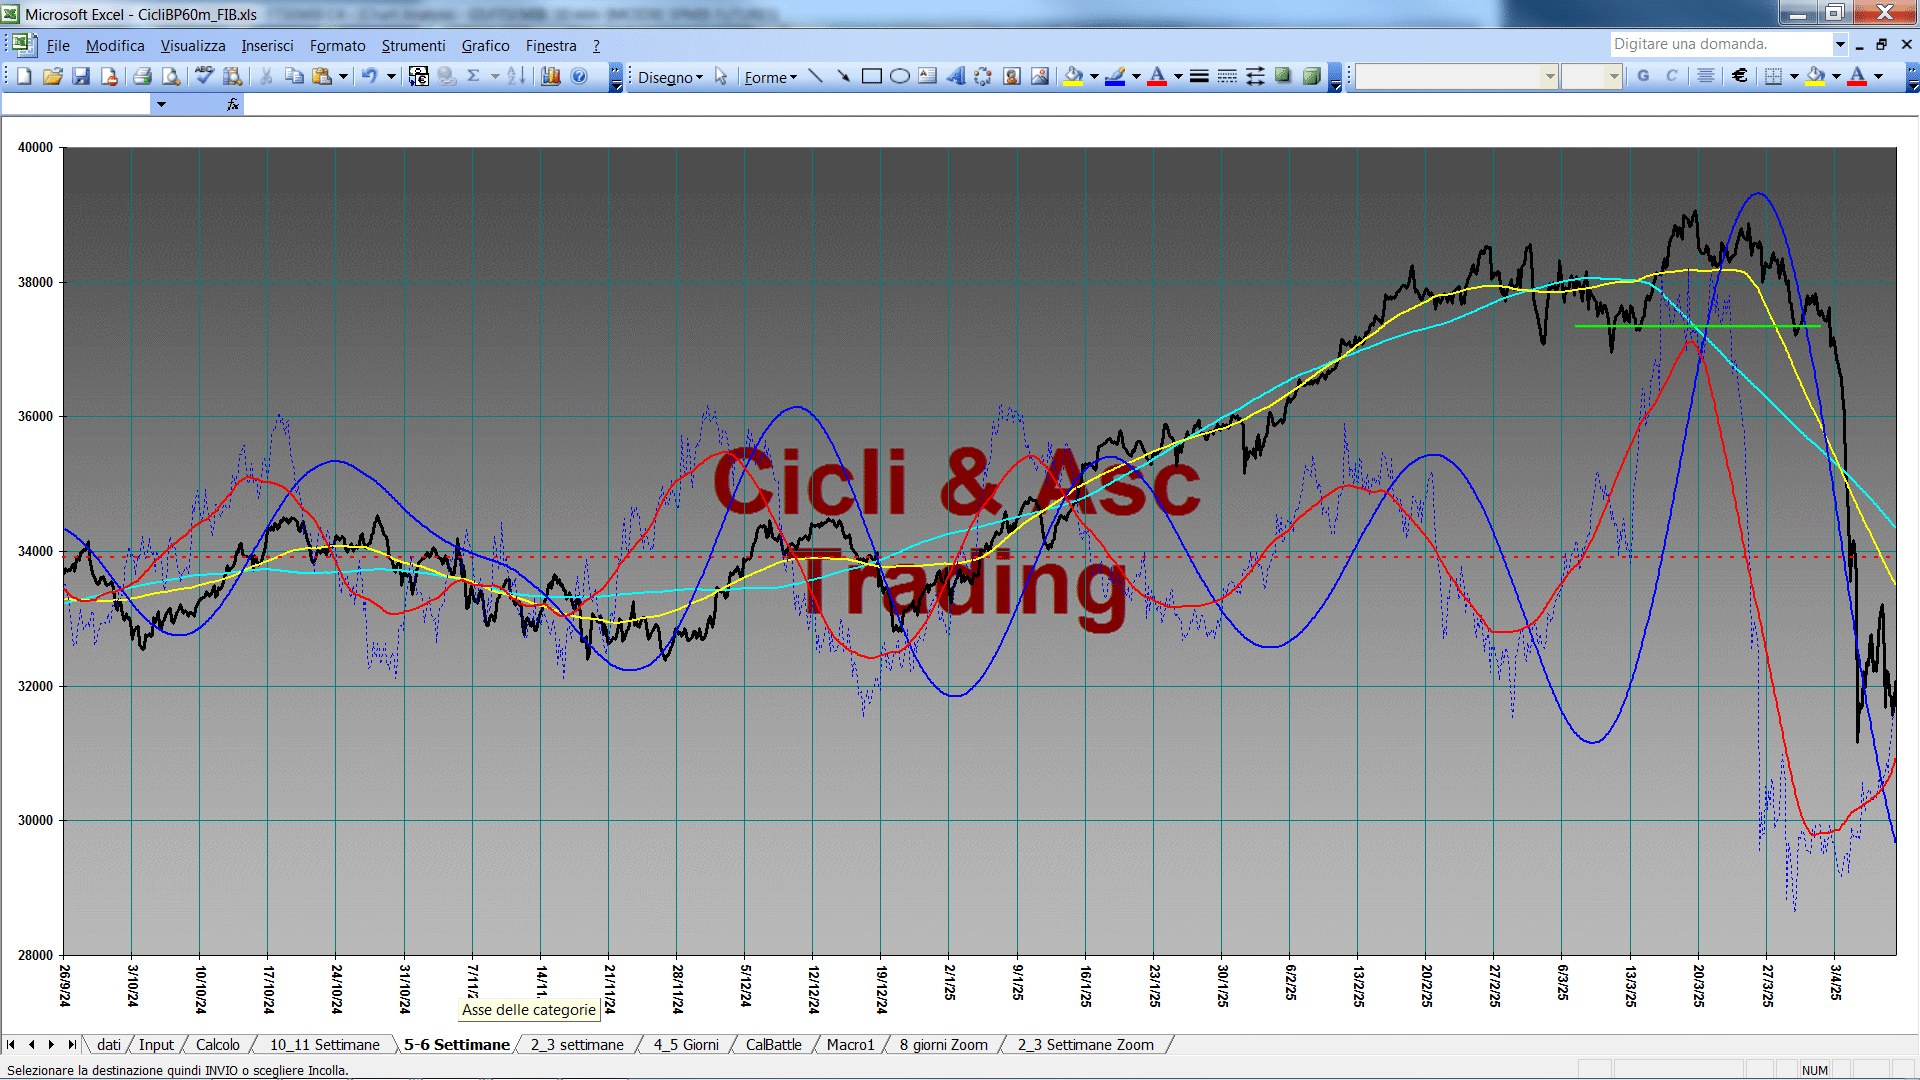The height and width of the screenshot is (1080, 1920).
Task: Click the Sort ascending A-Z icon
Action: pos(516,76)
